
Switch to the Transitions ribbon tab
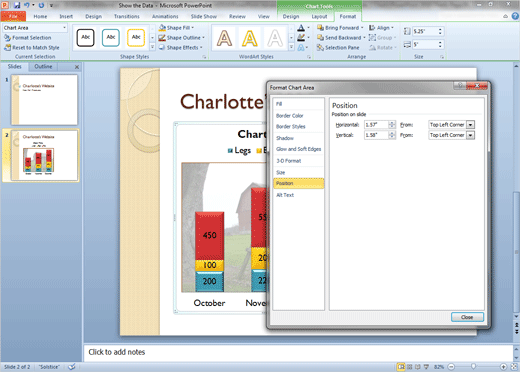127,16
